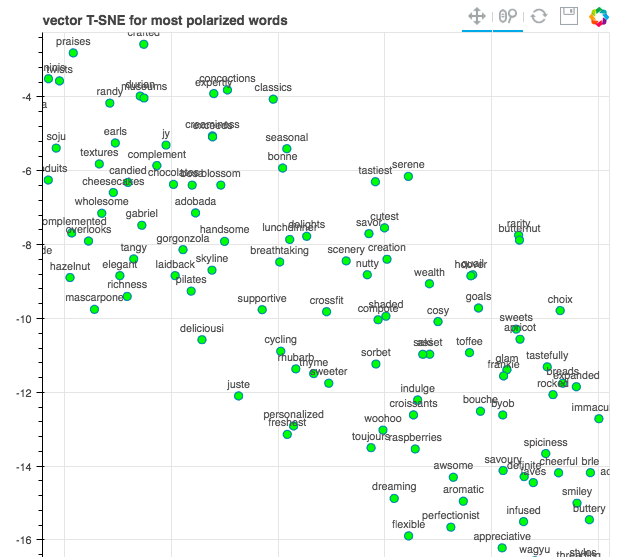Select the 'mascarpone' green dot

(94, 310)
